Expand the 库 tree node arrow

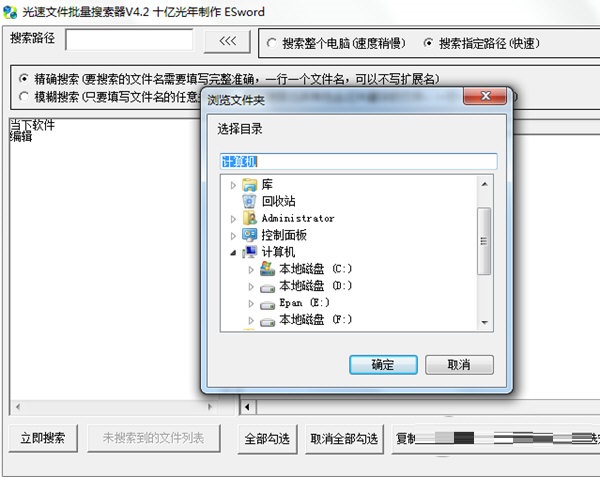click(x=233, y=186)
